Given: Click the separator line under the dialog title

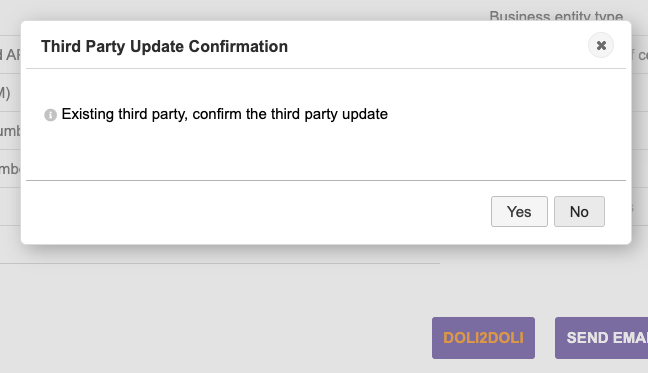Looking at the screenshot, I should coord(326,68).
